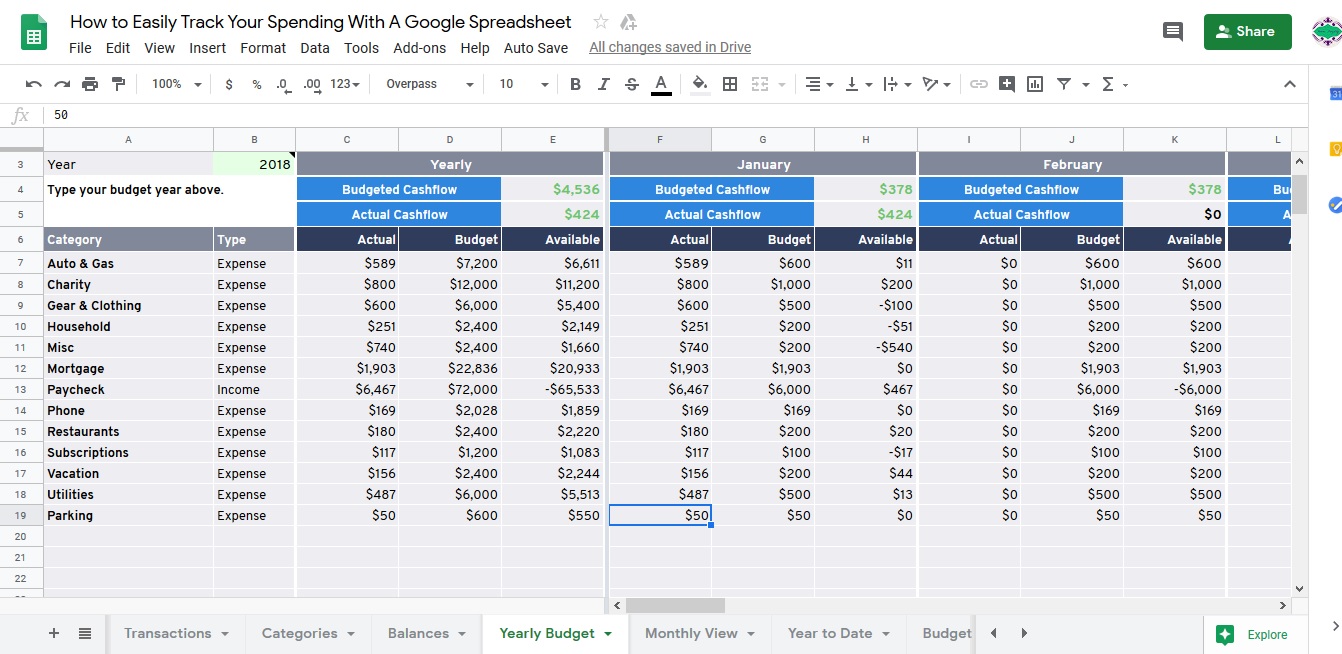
Task: Click the move to Drive folder icon
Action: pyautogui.click(x=628, y=22)
